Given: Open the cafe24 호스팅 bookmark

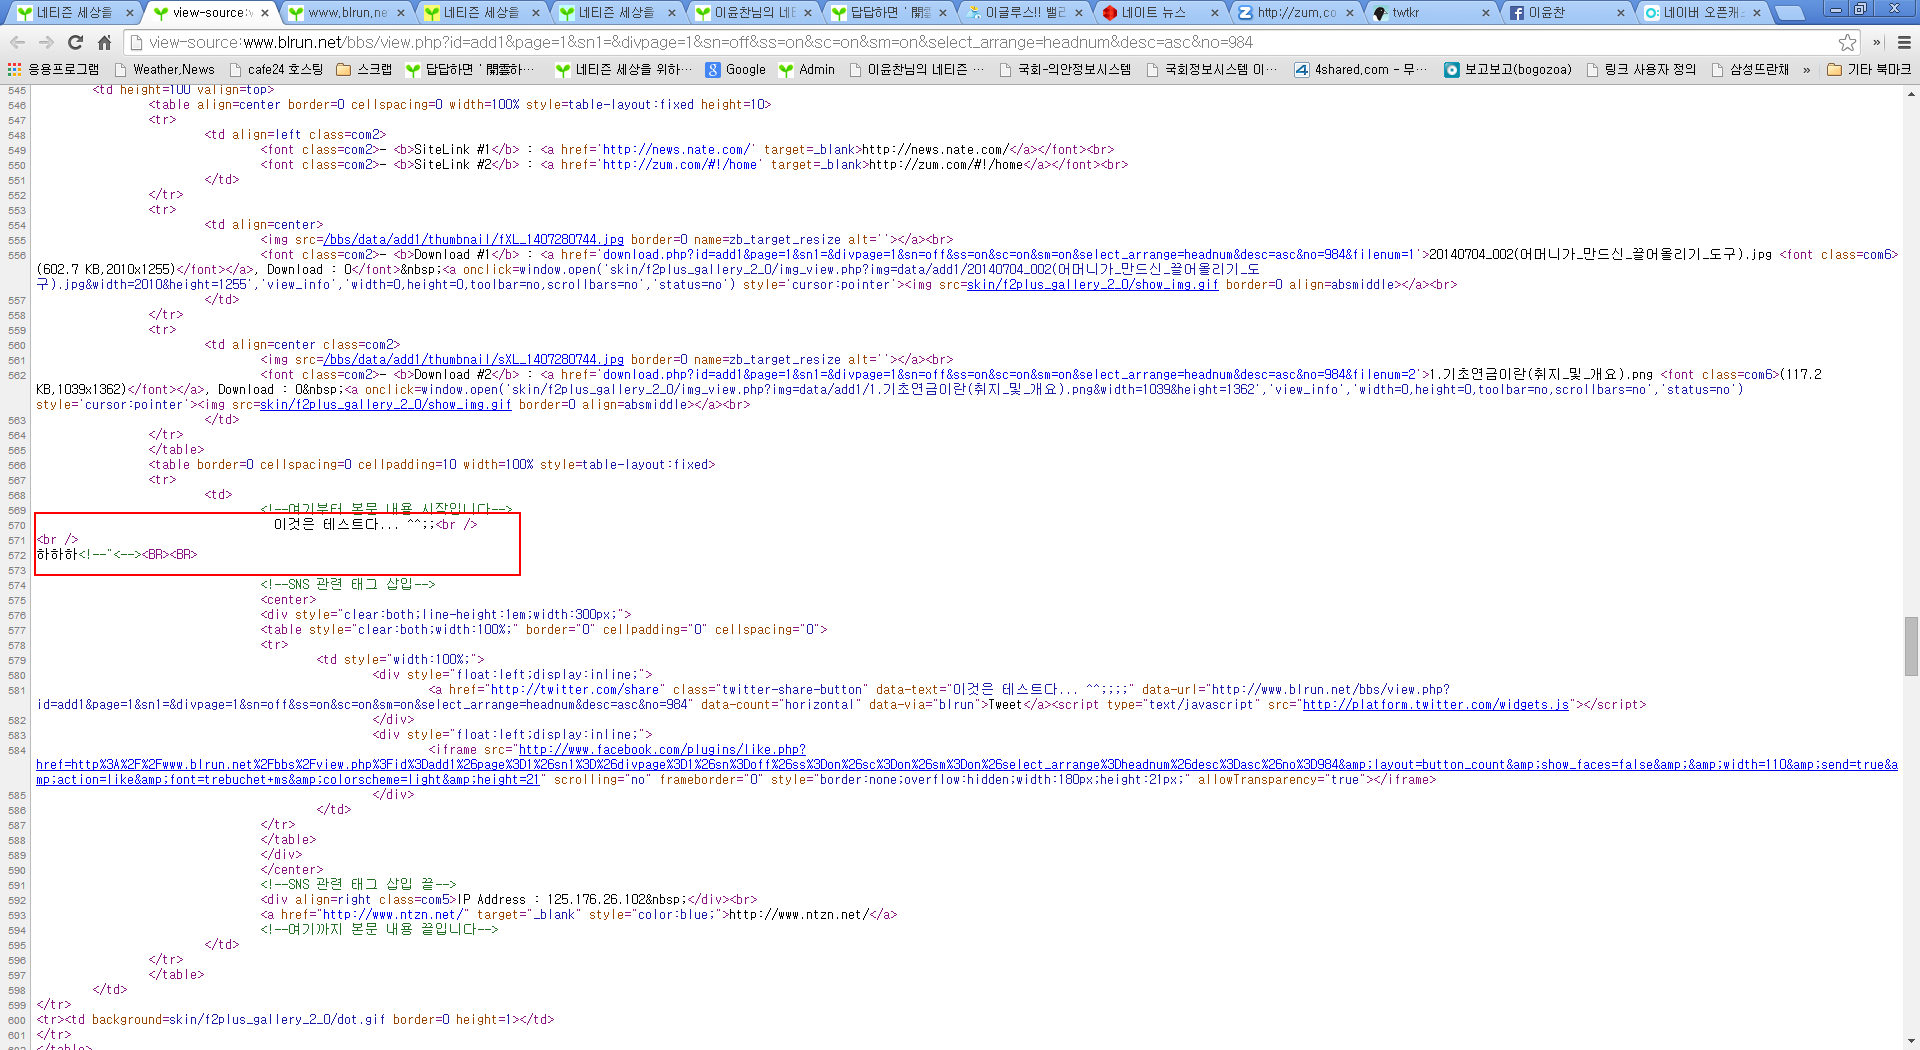Looking at the screenshot, I should 276,69.
